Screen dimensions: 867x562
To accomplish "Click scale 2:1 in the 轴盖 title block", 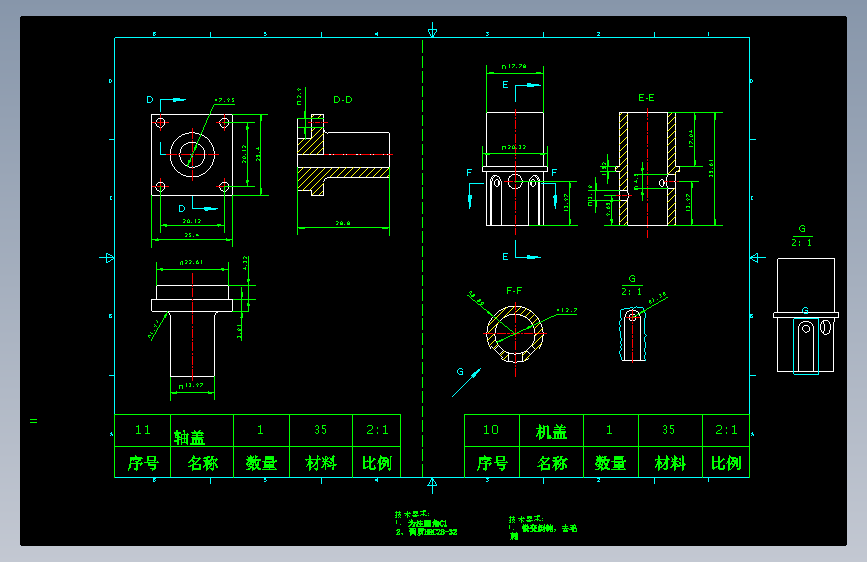I will (x=377, y=430).
